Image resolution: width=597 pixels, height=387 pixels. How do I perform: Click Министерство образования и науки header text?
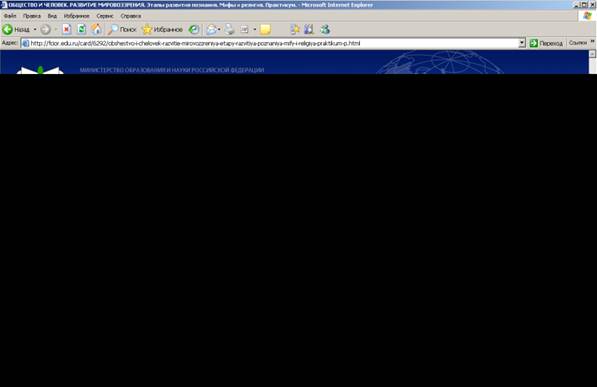point(172,70)
